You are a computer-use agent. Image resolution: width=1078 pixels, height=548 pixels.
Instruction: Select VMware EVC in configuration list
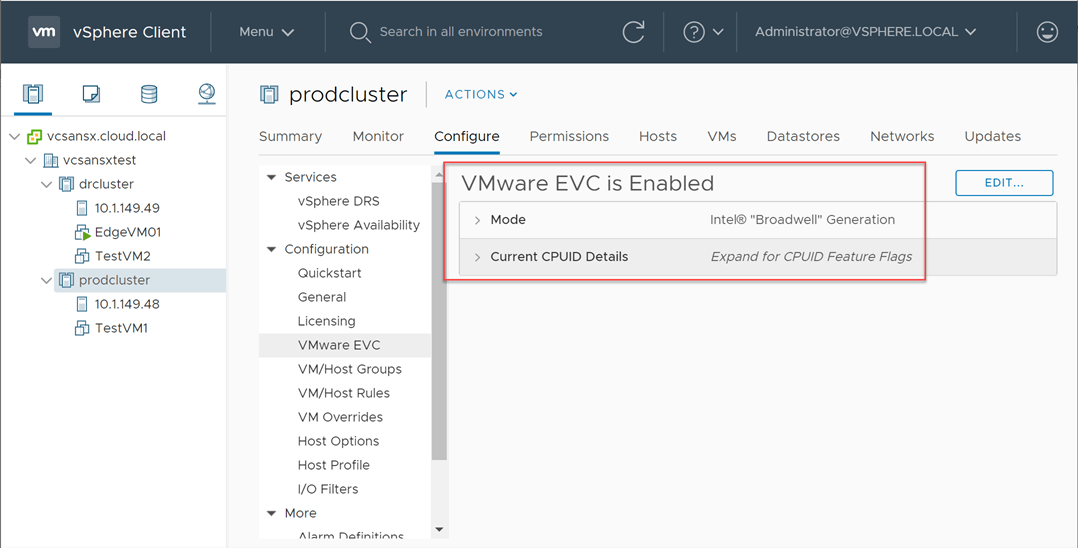[345, 345]
